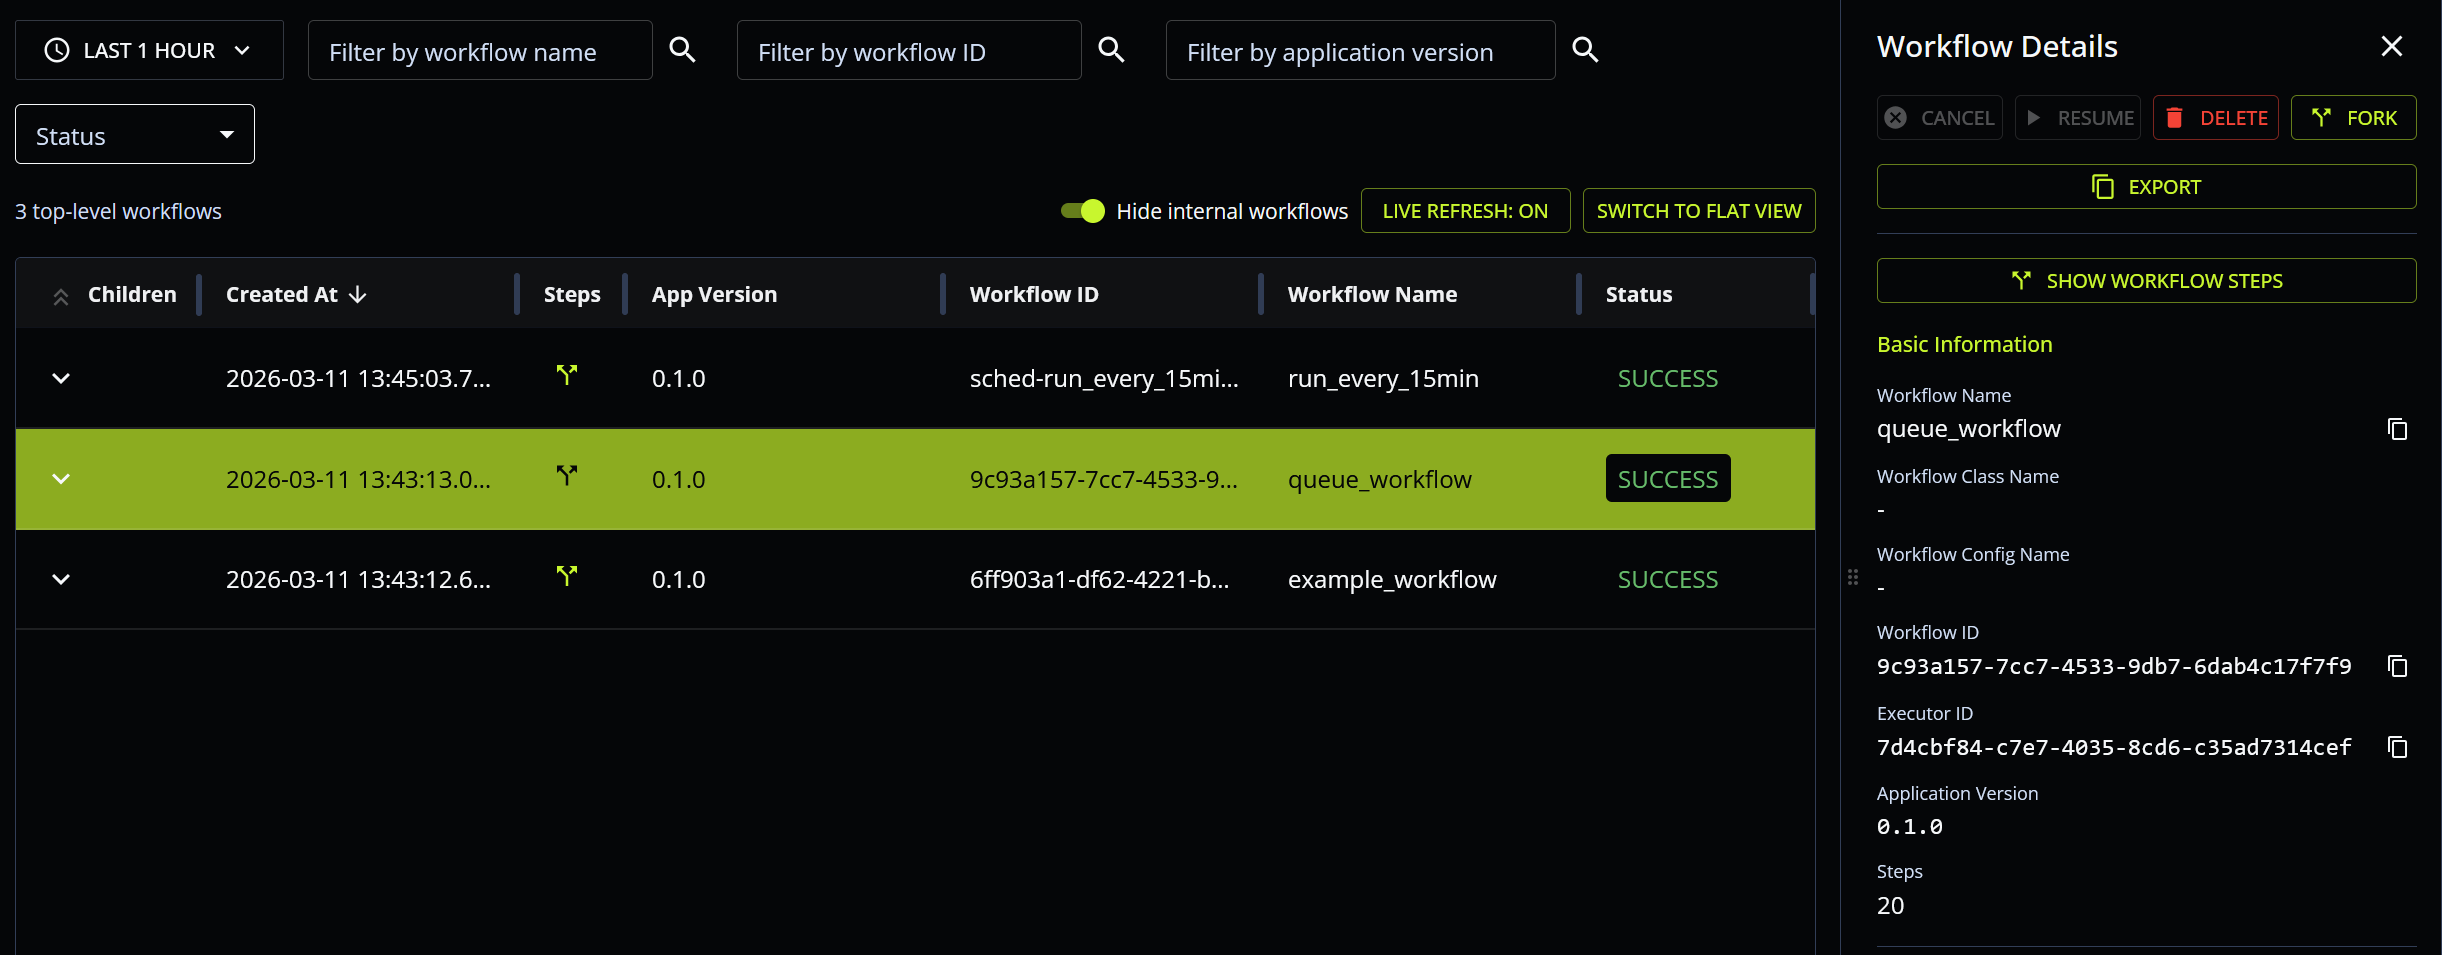Image resolution: width=2442 pixels, height=955 pixels.
Task: Turn off live refresh
Action: pos(1464,211)
